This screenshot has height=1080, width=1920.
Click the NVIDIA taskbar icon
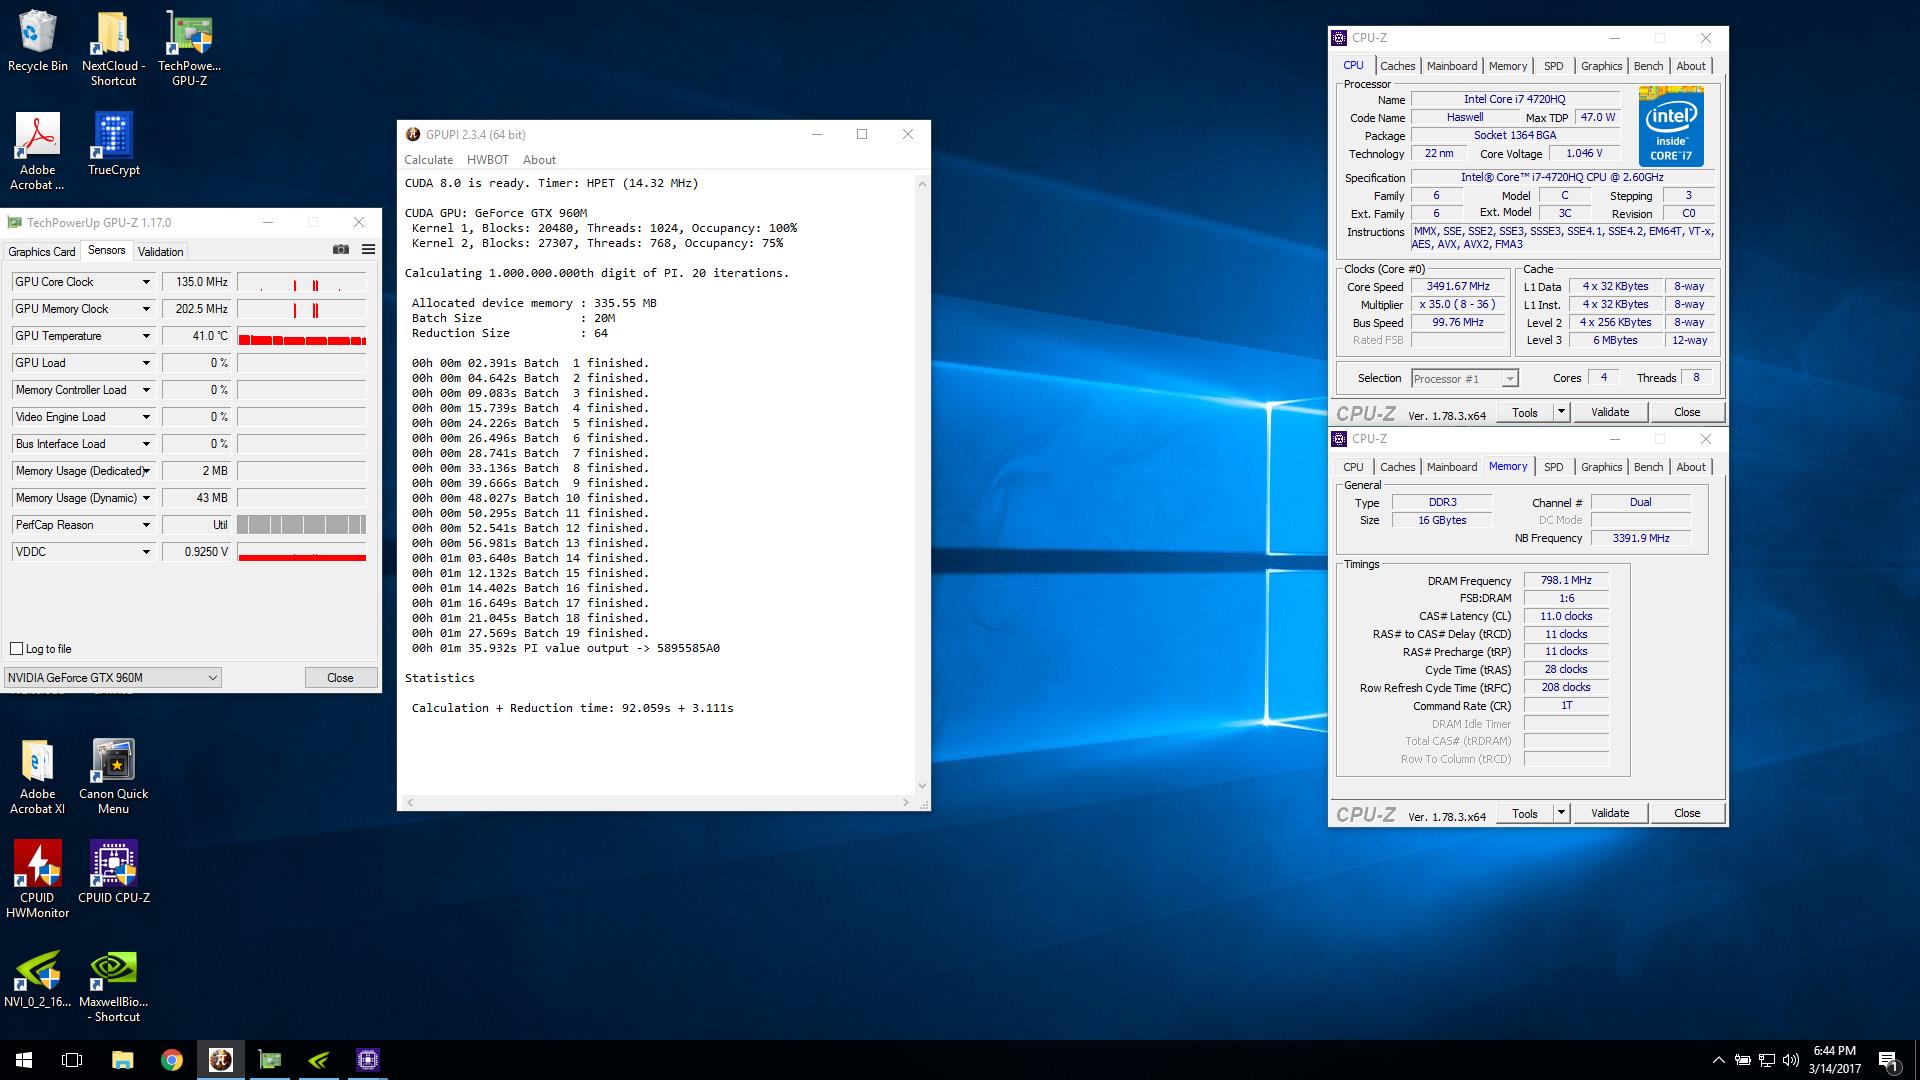point(319,1060)
